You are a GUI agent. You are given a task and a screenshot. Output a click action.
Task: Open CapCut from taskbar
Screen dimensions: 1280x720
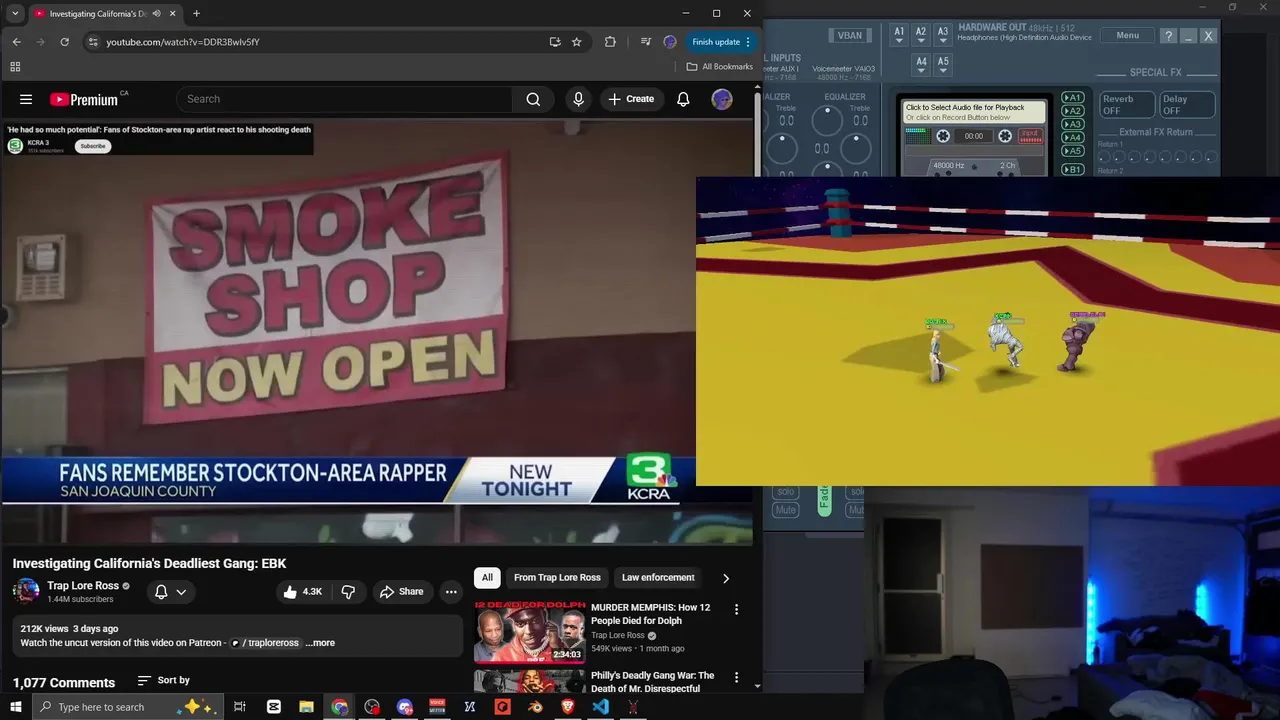click(x=274, y=707)
